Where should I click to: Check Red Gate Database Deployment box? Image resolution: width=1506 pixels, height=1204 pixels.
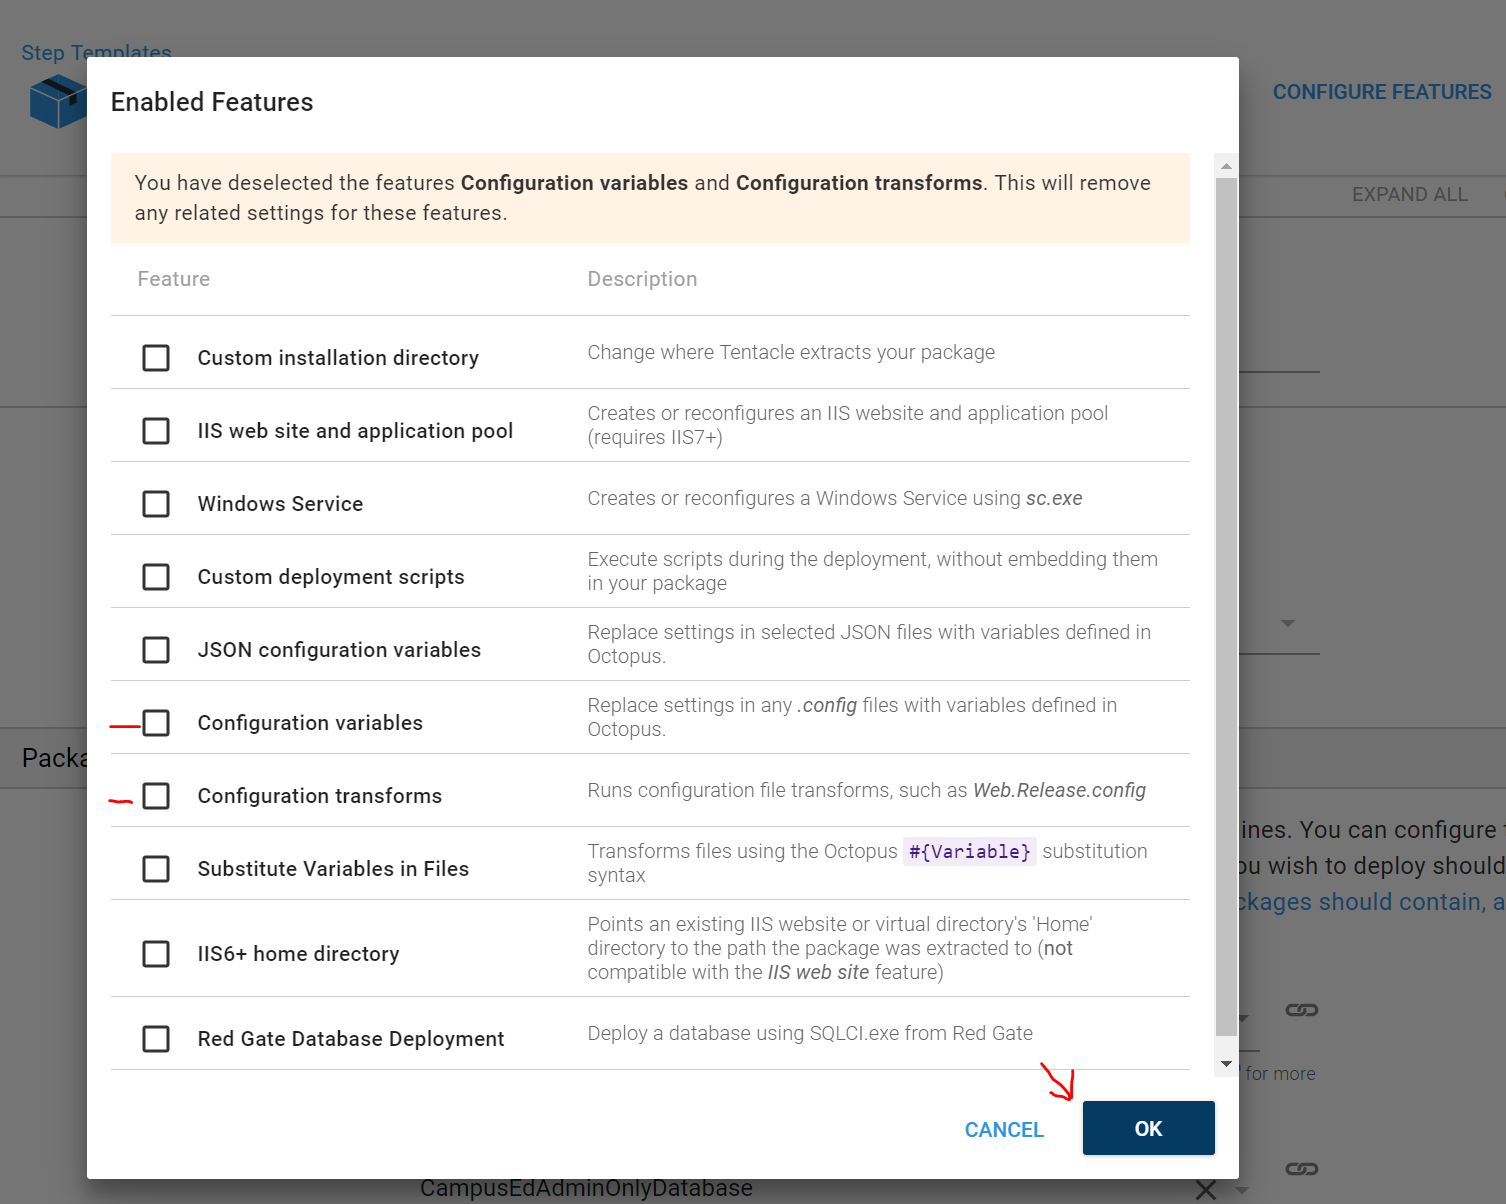pyautogui.click(x=156, y=1039)
